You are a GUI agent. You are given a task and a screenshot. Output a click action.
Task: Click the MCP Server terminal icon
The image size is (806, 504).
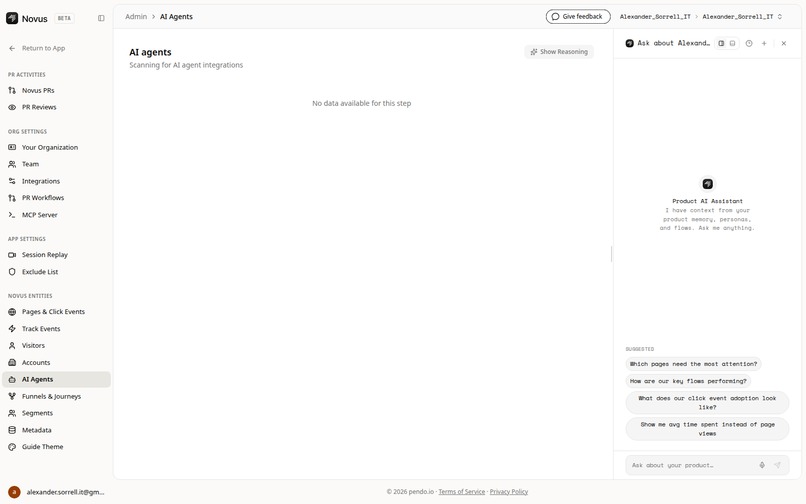point(12,215)
